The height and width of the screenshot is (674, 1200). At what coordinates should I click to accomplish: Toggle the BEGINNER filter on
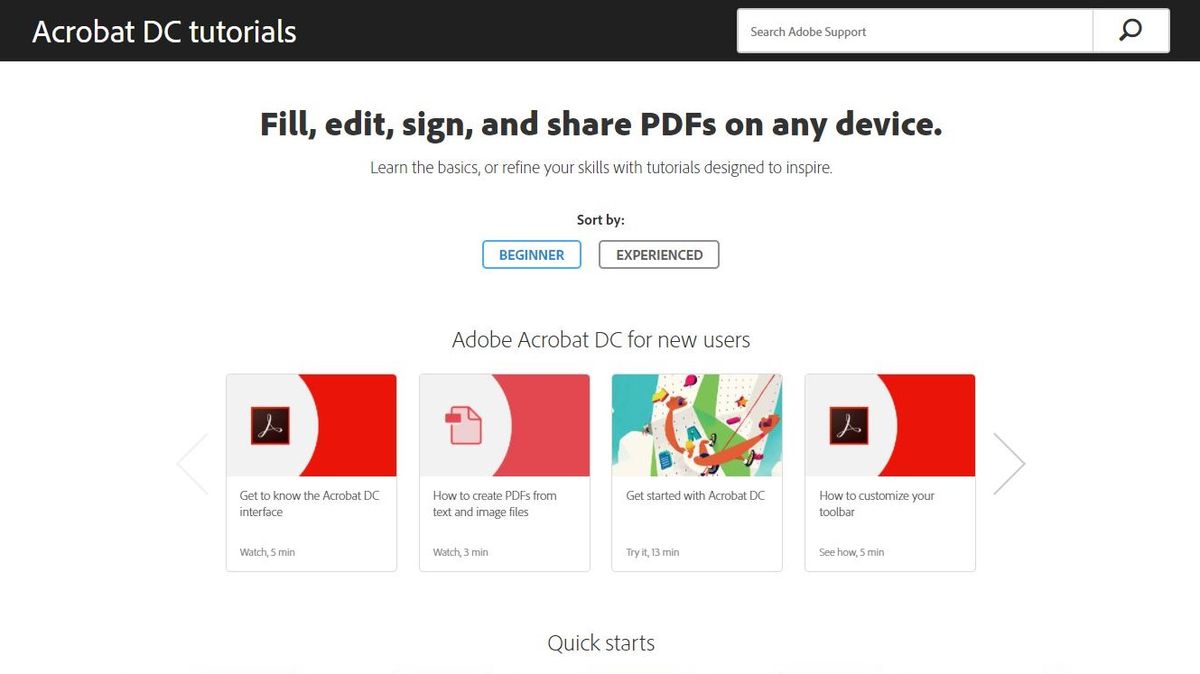click(531, 254)
